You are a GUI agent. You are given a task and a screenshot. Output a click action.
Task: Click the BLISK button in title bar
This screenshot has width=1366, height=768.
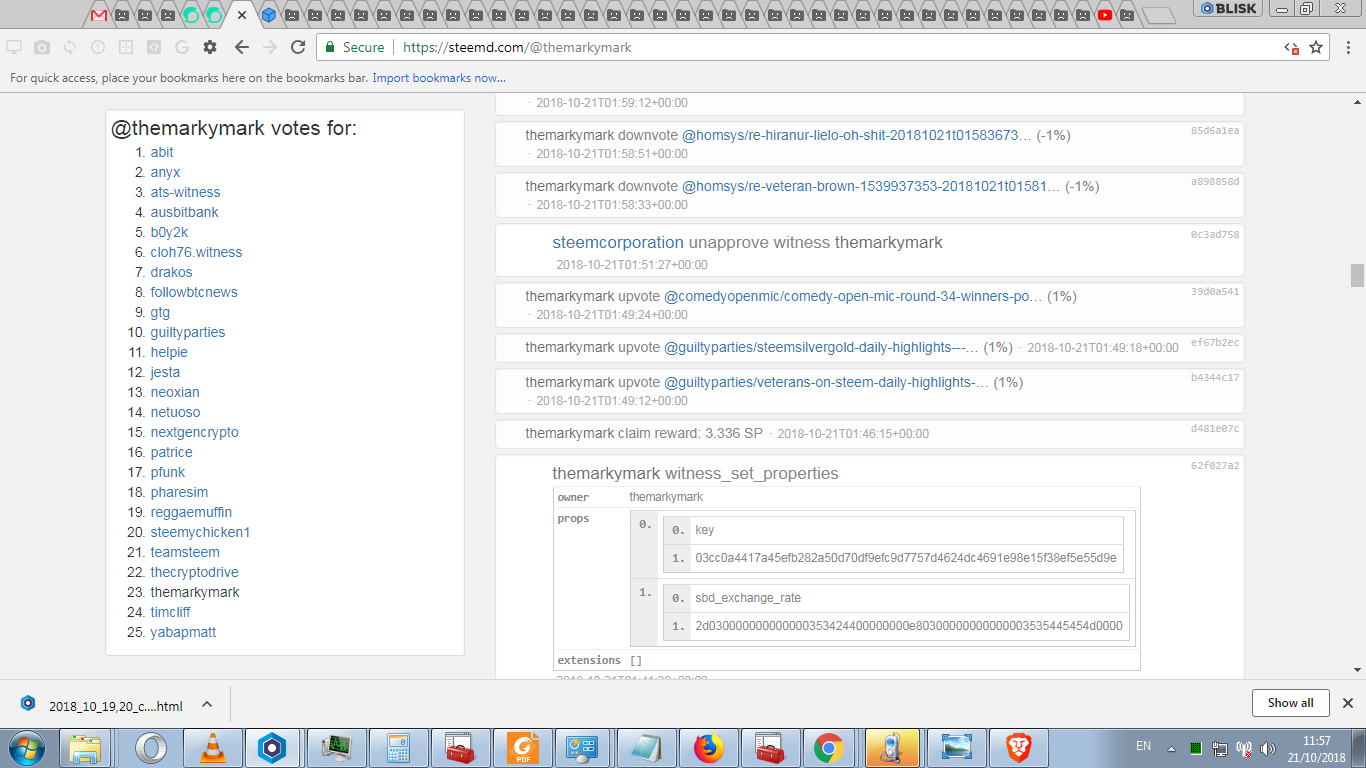1229,8
